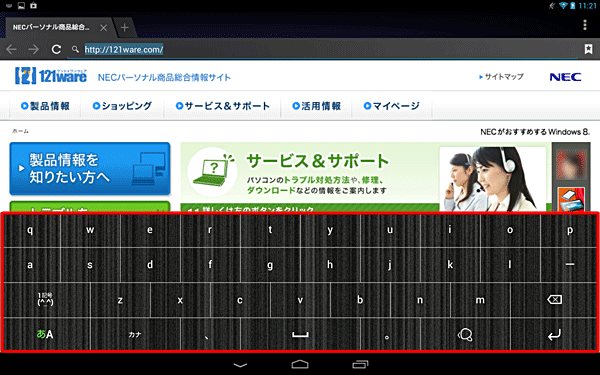
Task: Close the NEC tab with X
Action: point(103,28)
